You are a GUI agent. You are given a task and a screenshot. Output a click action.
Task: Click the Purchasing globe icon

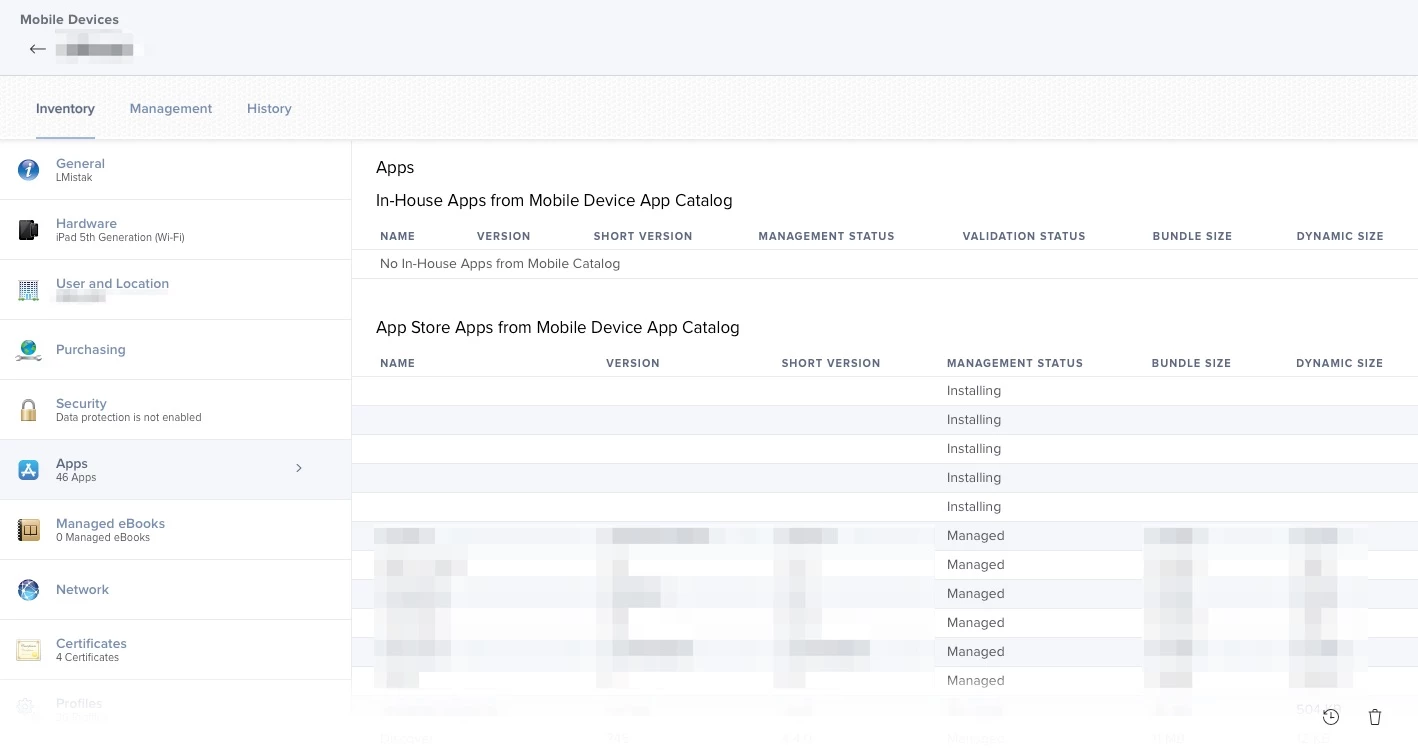pos(29,350)
